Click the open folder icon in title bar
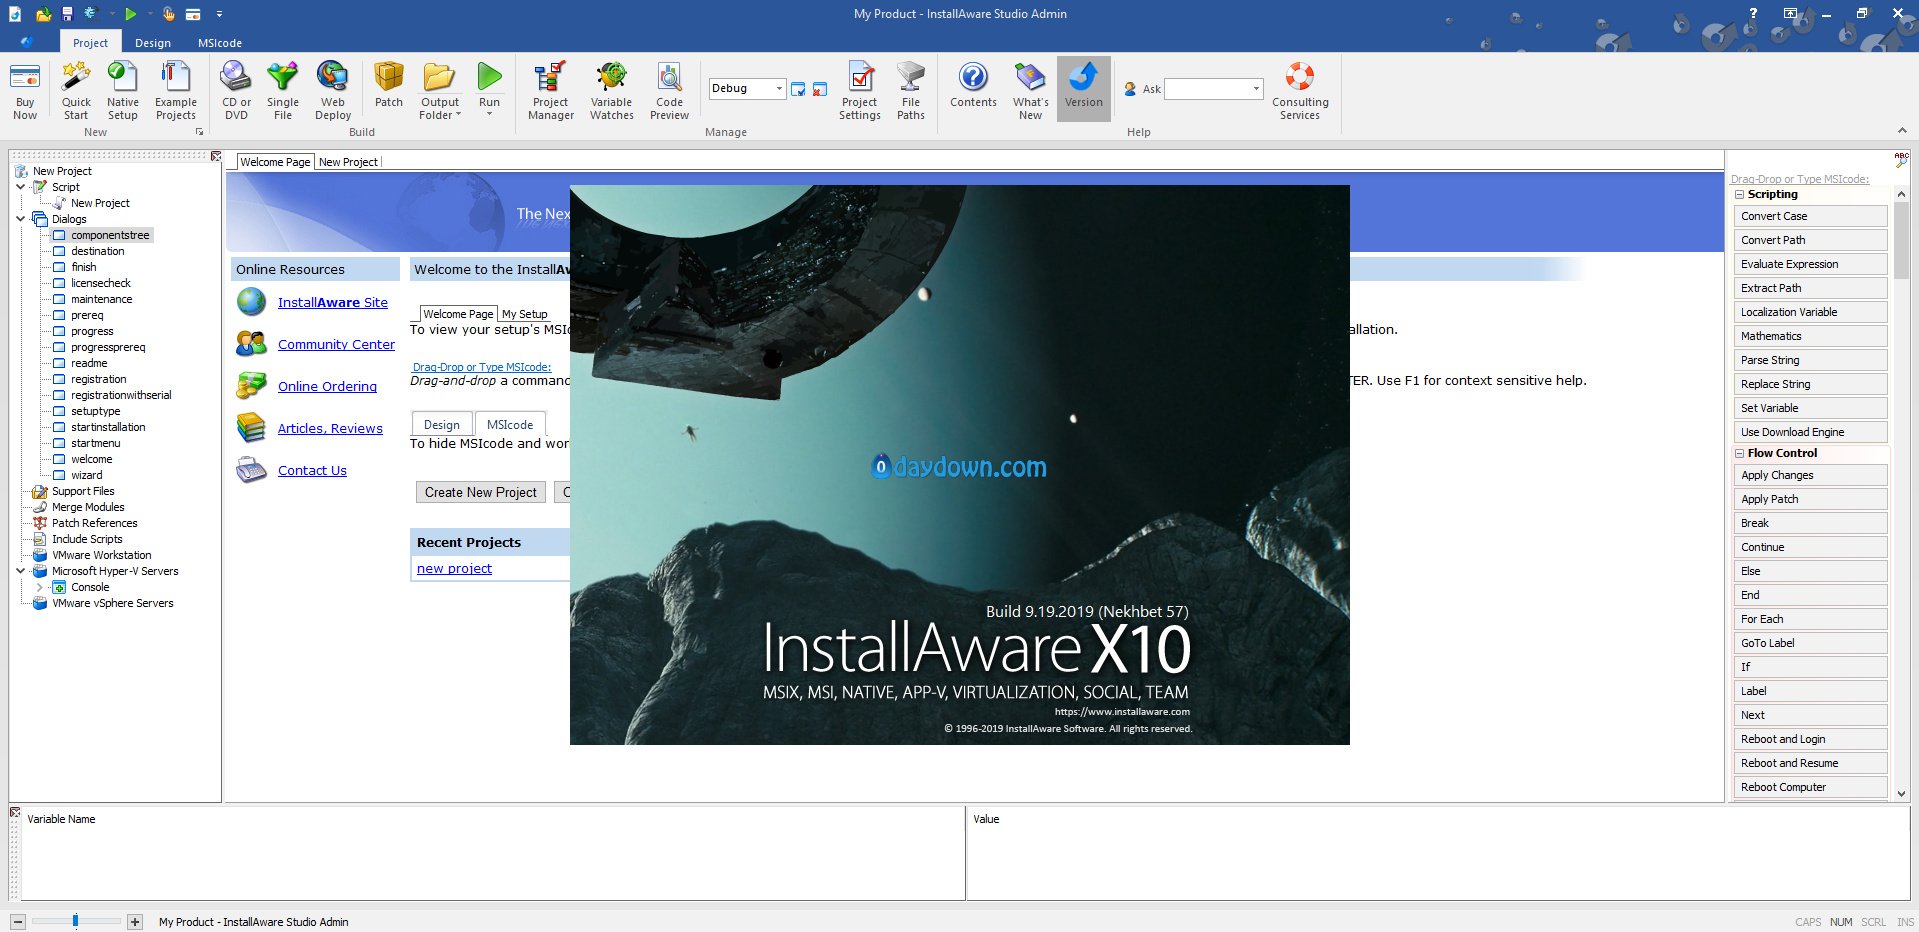1919x932 pixels. [x=43, y=14]
